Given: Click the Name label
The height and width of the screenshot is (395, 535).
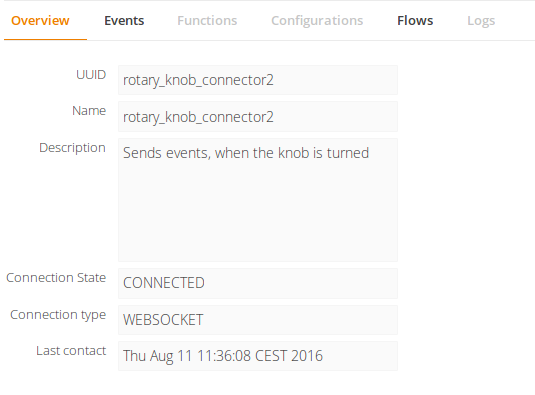Looking at the screenshot, I should pyautogui.click(x=89, y=111).
